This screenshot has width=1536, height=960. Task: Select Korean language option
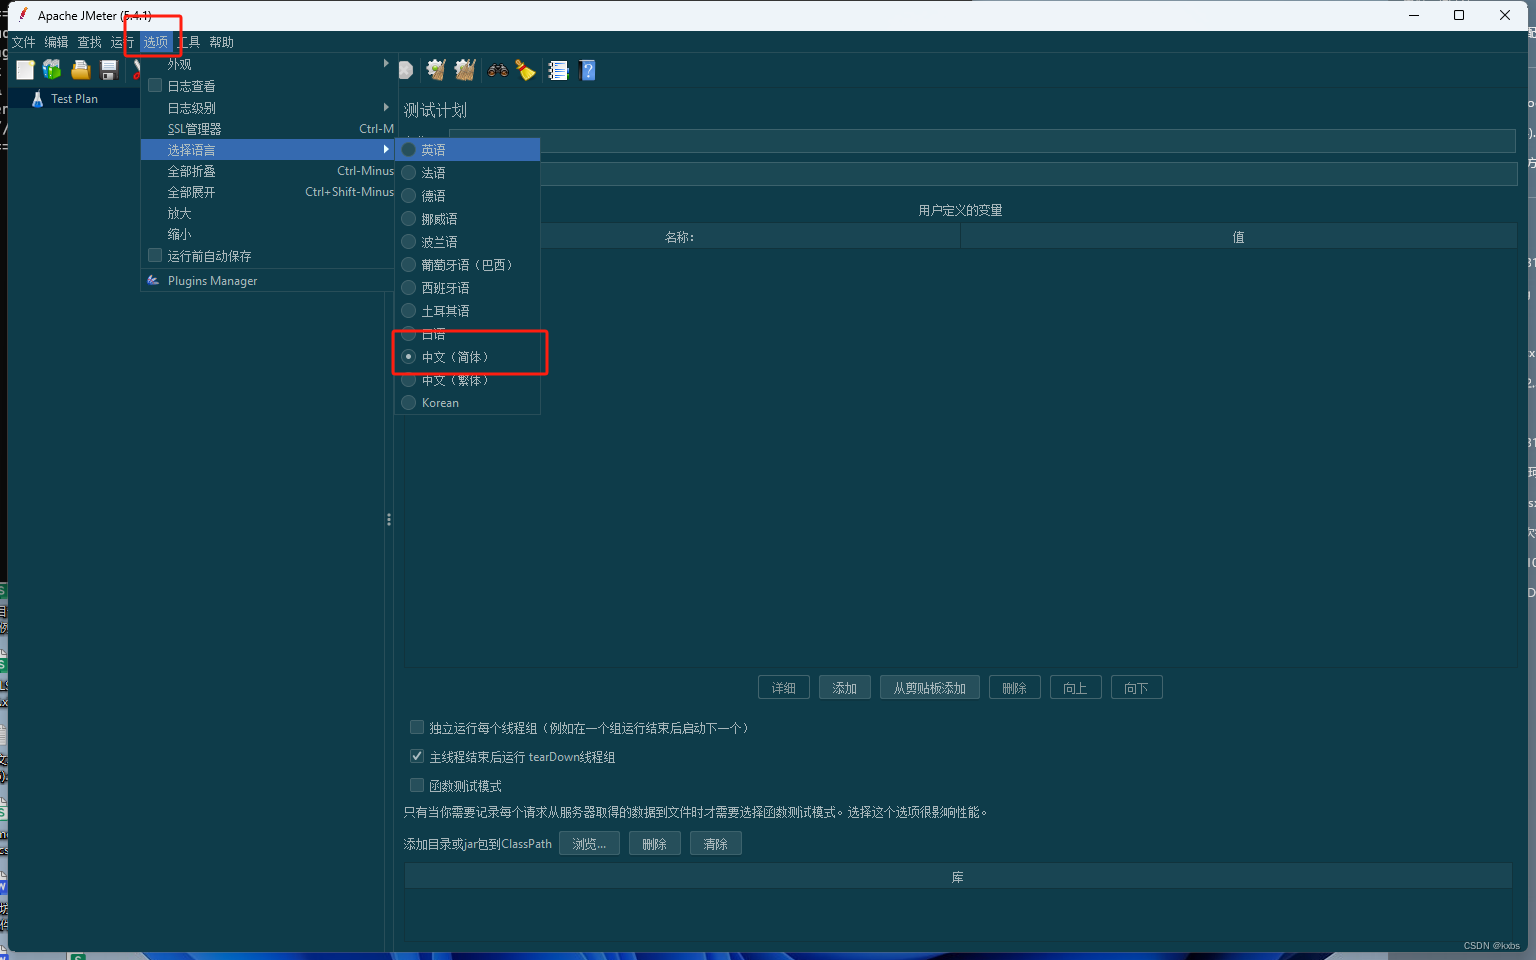468,403
